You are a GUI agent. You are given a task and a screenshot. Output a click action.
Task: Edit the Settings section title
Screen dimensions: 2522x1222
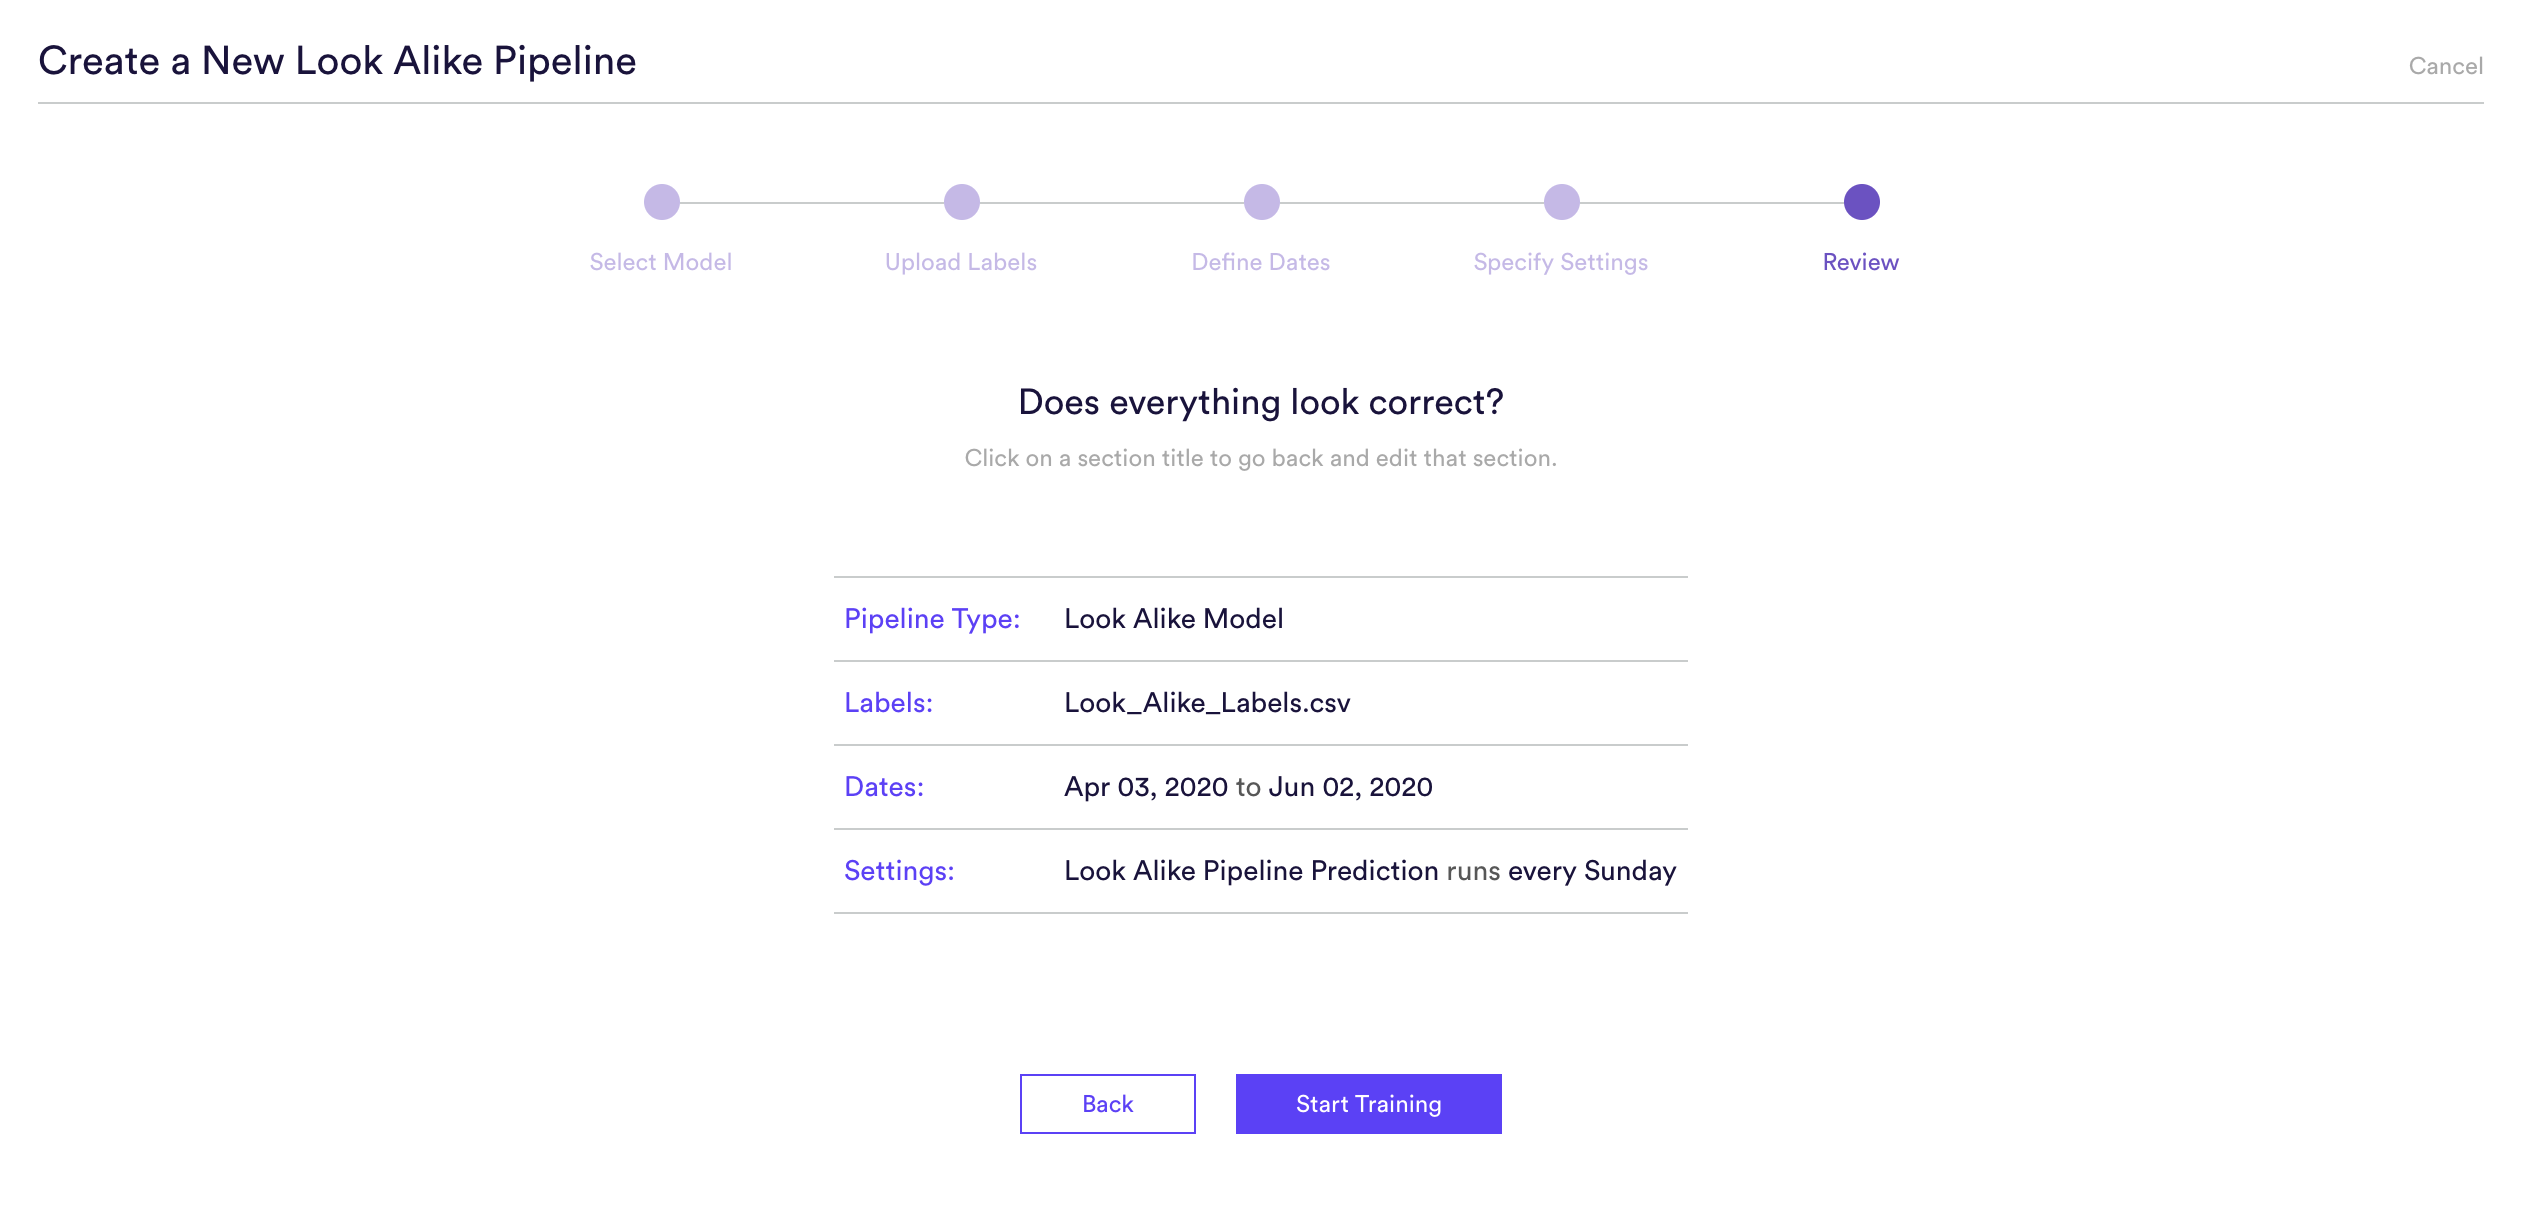pyautogui.click(x=899, y=871)
